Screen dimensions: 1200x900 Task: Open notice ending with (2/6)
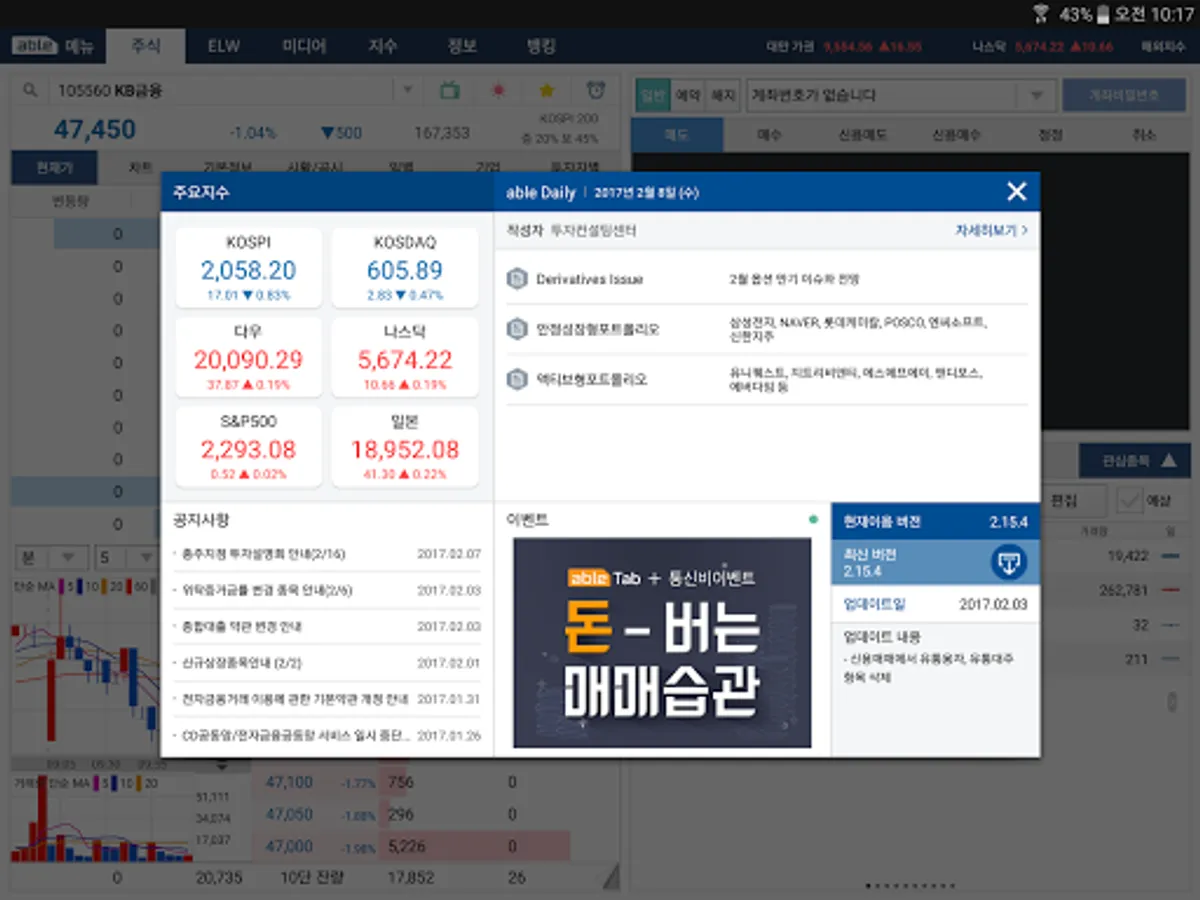[x=326, y=590]
